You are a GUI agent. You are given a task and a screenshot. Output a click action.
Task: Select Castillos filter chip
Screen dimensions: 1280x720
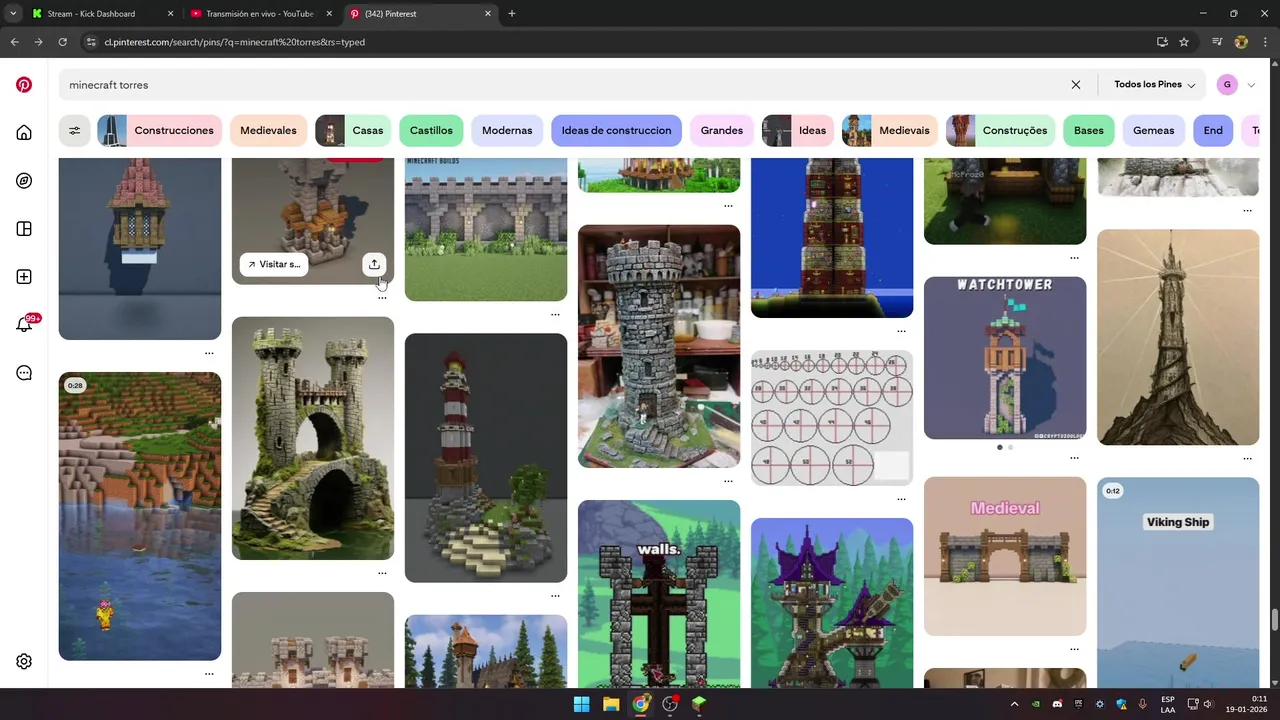(x=431, y=130)
